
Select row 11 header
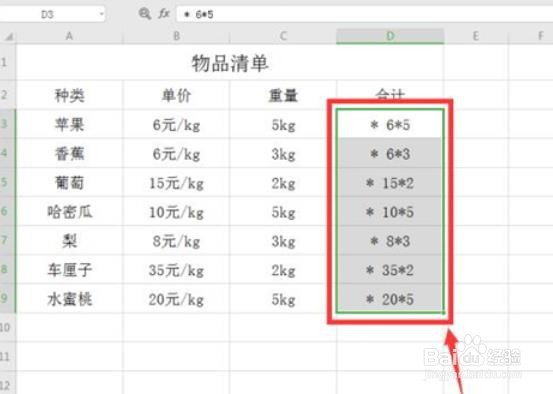7,356
